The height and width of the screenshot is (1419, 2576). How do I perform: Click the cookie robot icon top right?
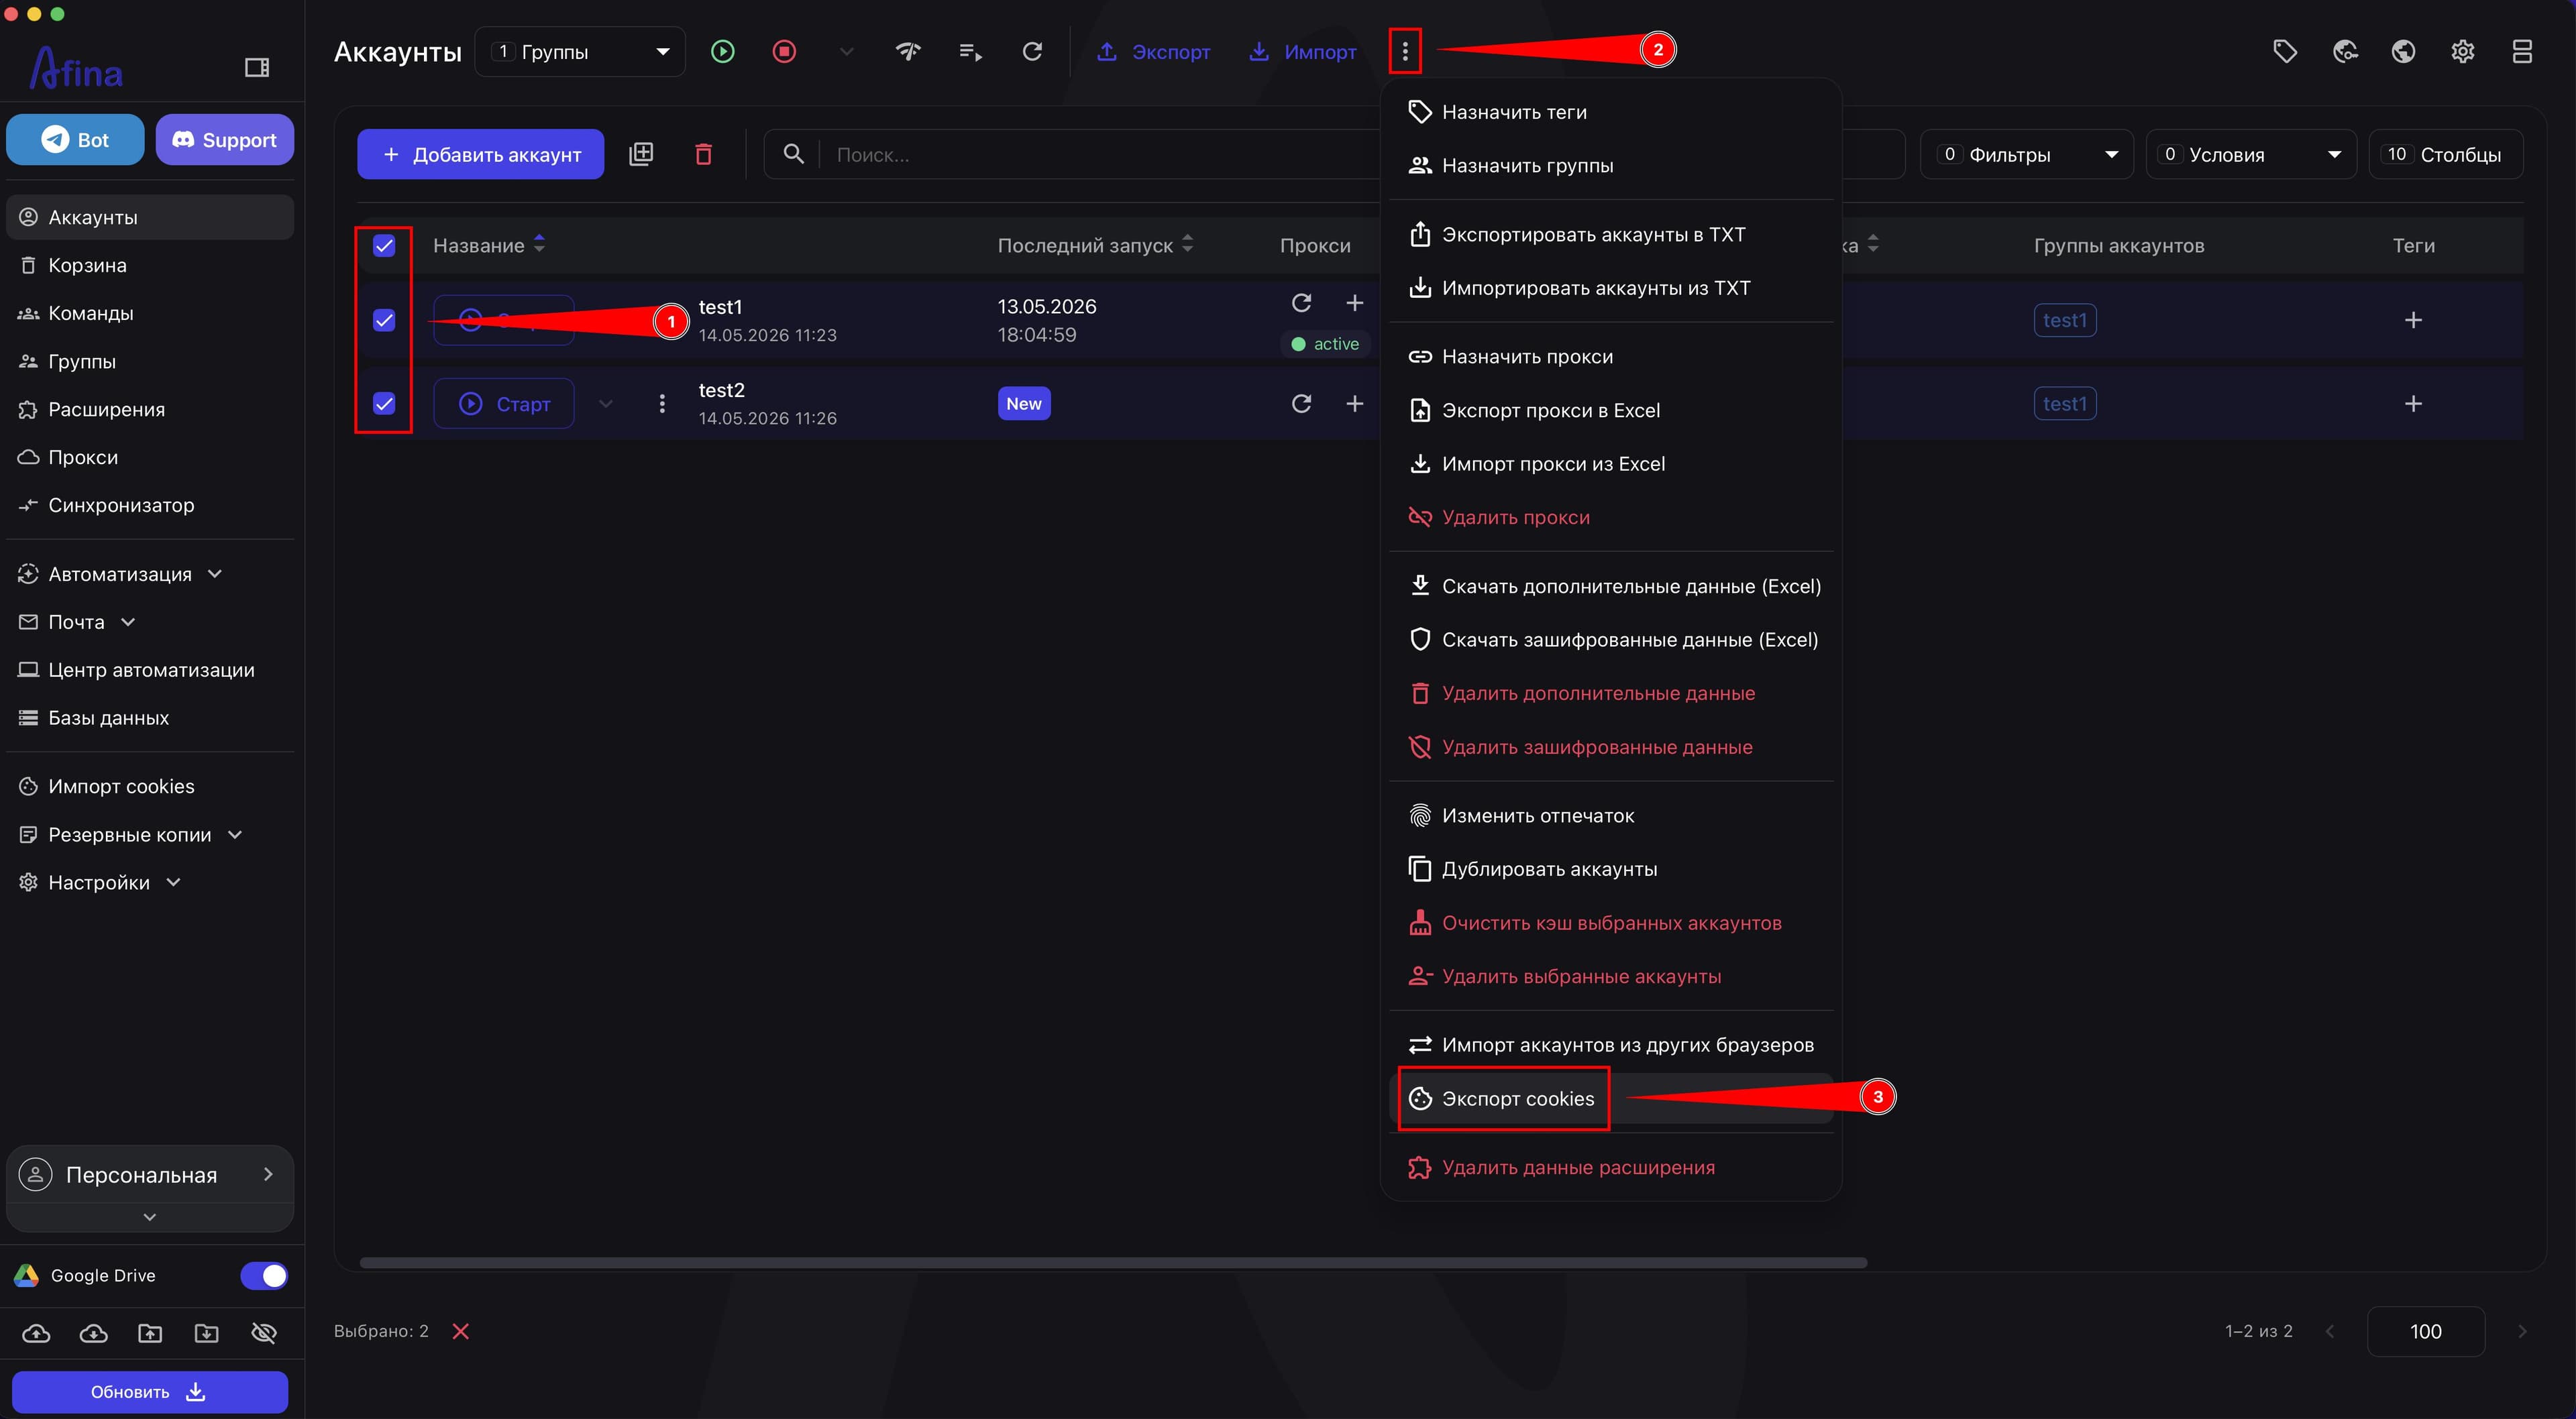2345,51
